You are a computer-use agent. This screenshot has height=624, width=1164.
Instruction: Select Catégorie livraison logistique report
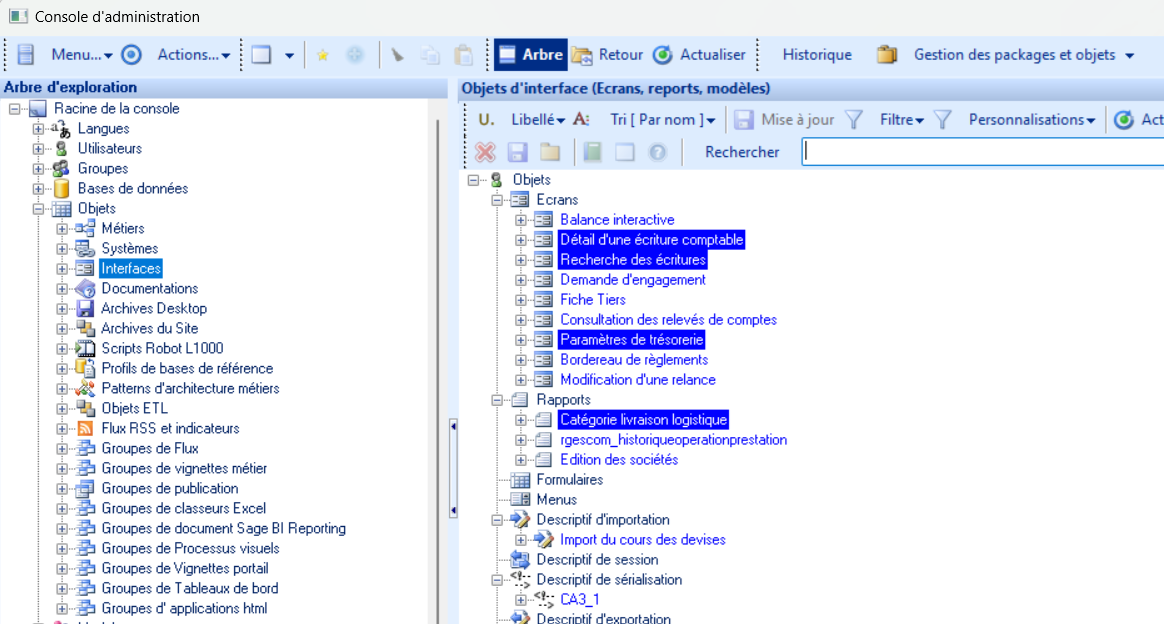click(x=643, y=420)
